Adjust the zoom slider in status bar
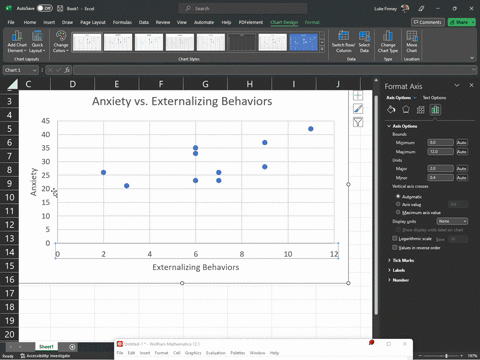 (446, 356)
